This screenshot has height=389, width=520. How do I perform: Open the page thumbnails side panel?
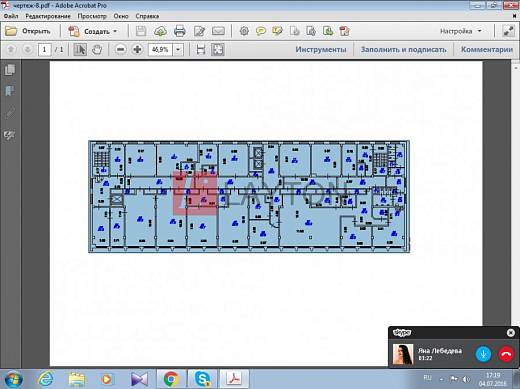10,70
